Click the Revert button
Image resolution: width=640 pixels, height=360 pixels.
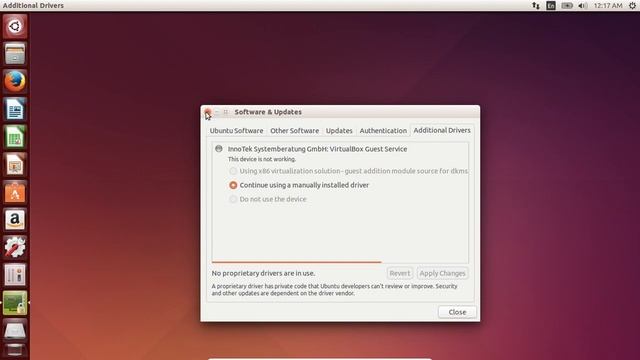(399, 273)
